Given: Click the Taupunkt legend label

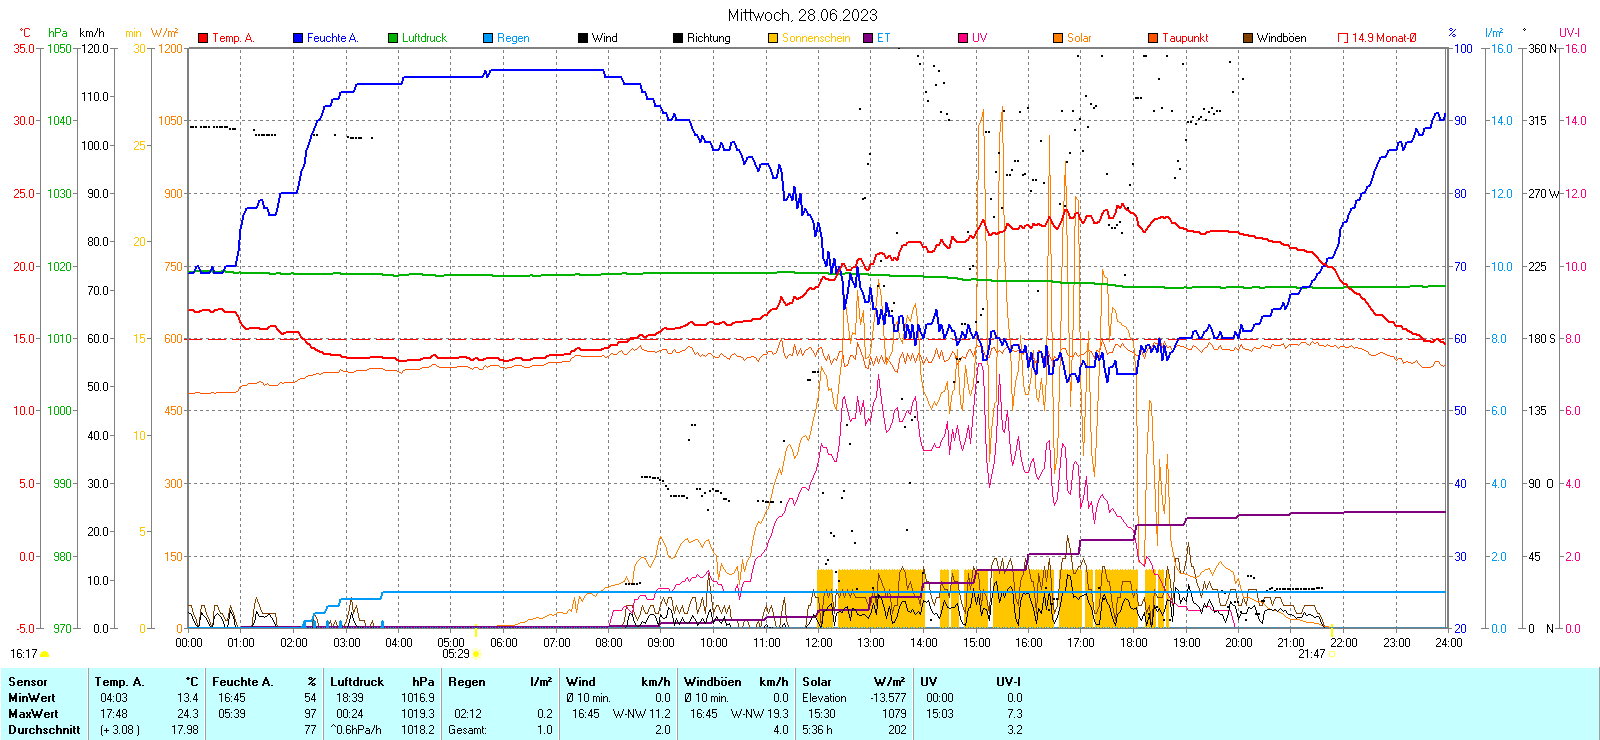Looking at the screenshot, I should (1185, 38).
